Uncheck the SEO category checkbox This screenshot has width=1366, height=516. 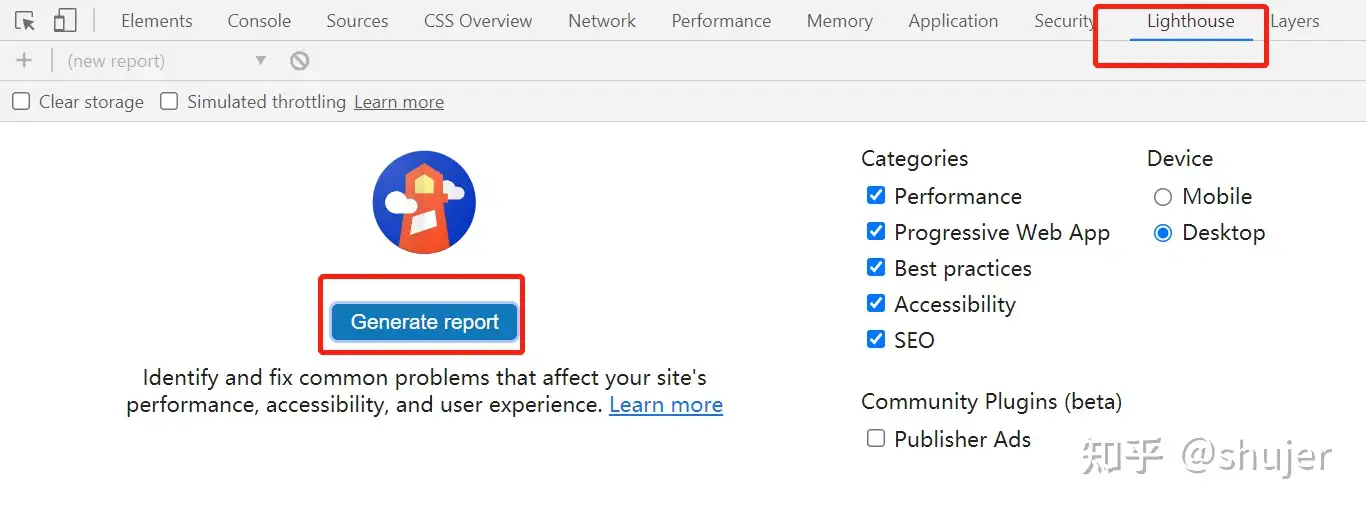tap(876, 339)
